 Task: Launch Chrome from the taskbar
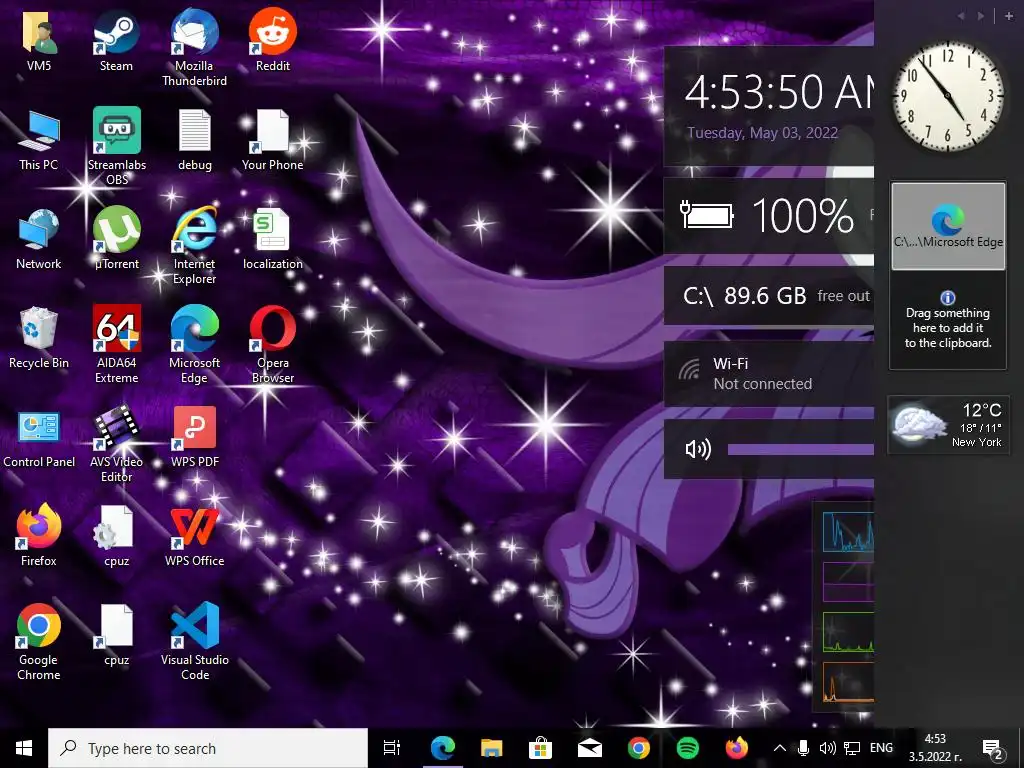point(639,748)
